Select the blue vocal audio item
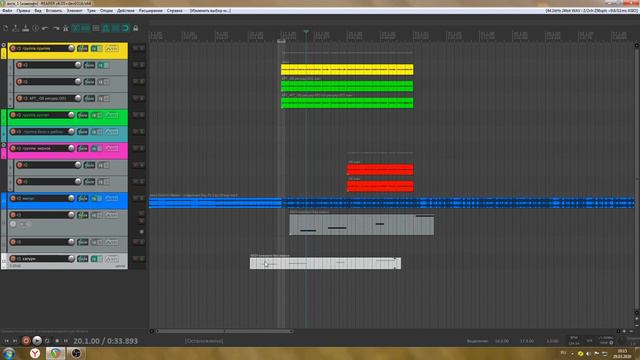The width and height of the screenshot is (640, 360). (391, 202)
